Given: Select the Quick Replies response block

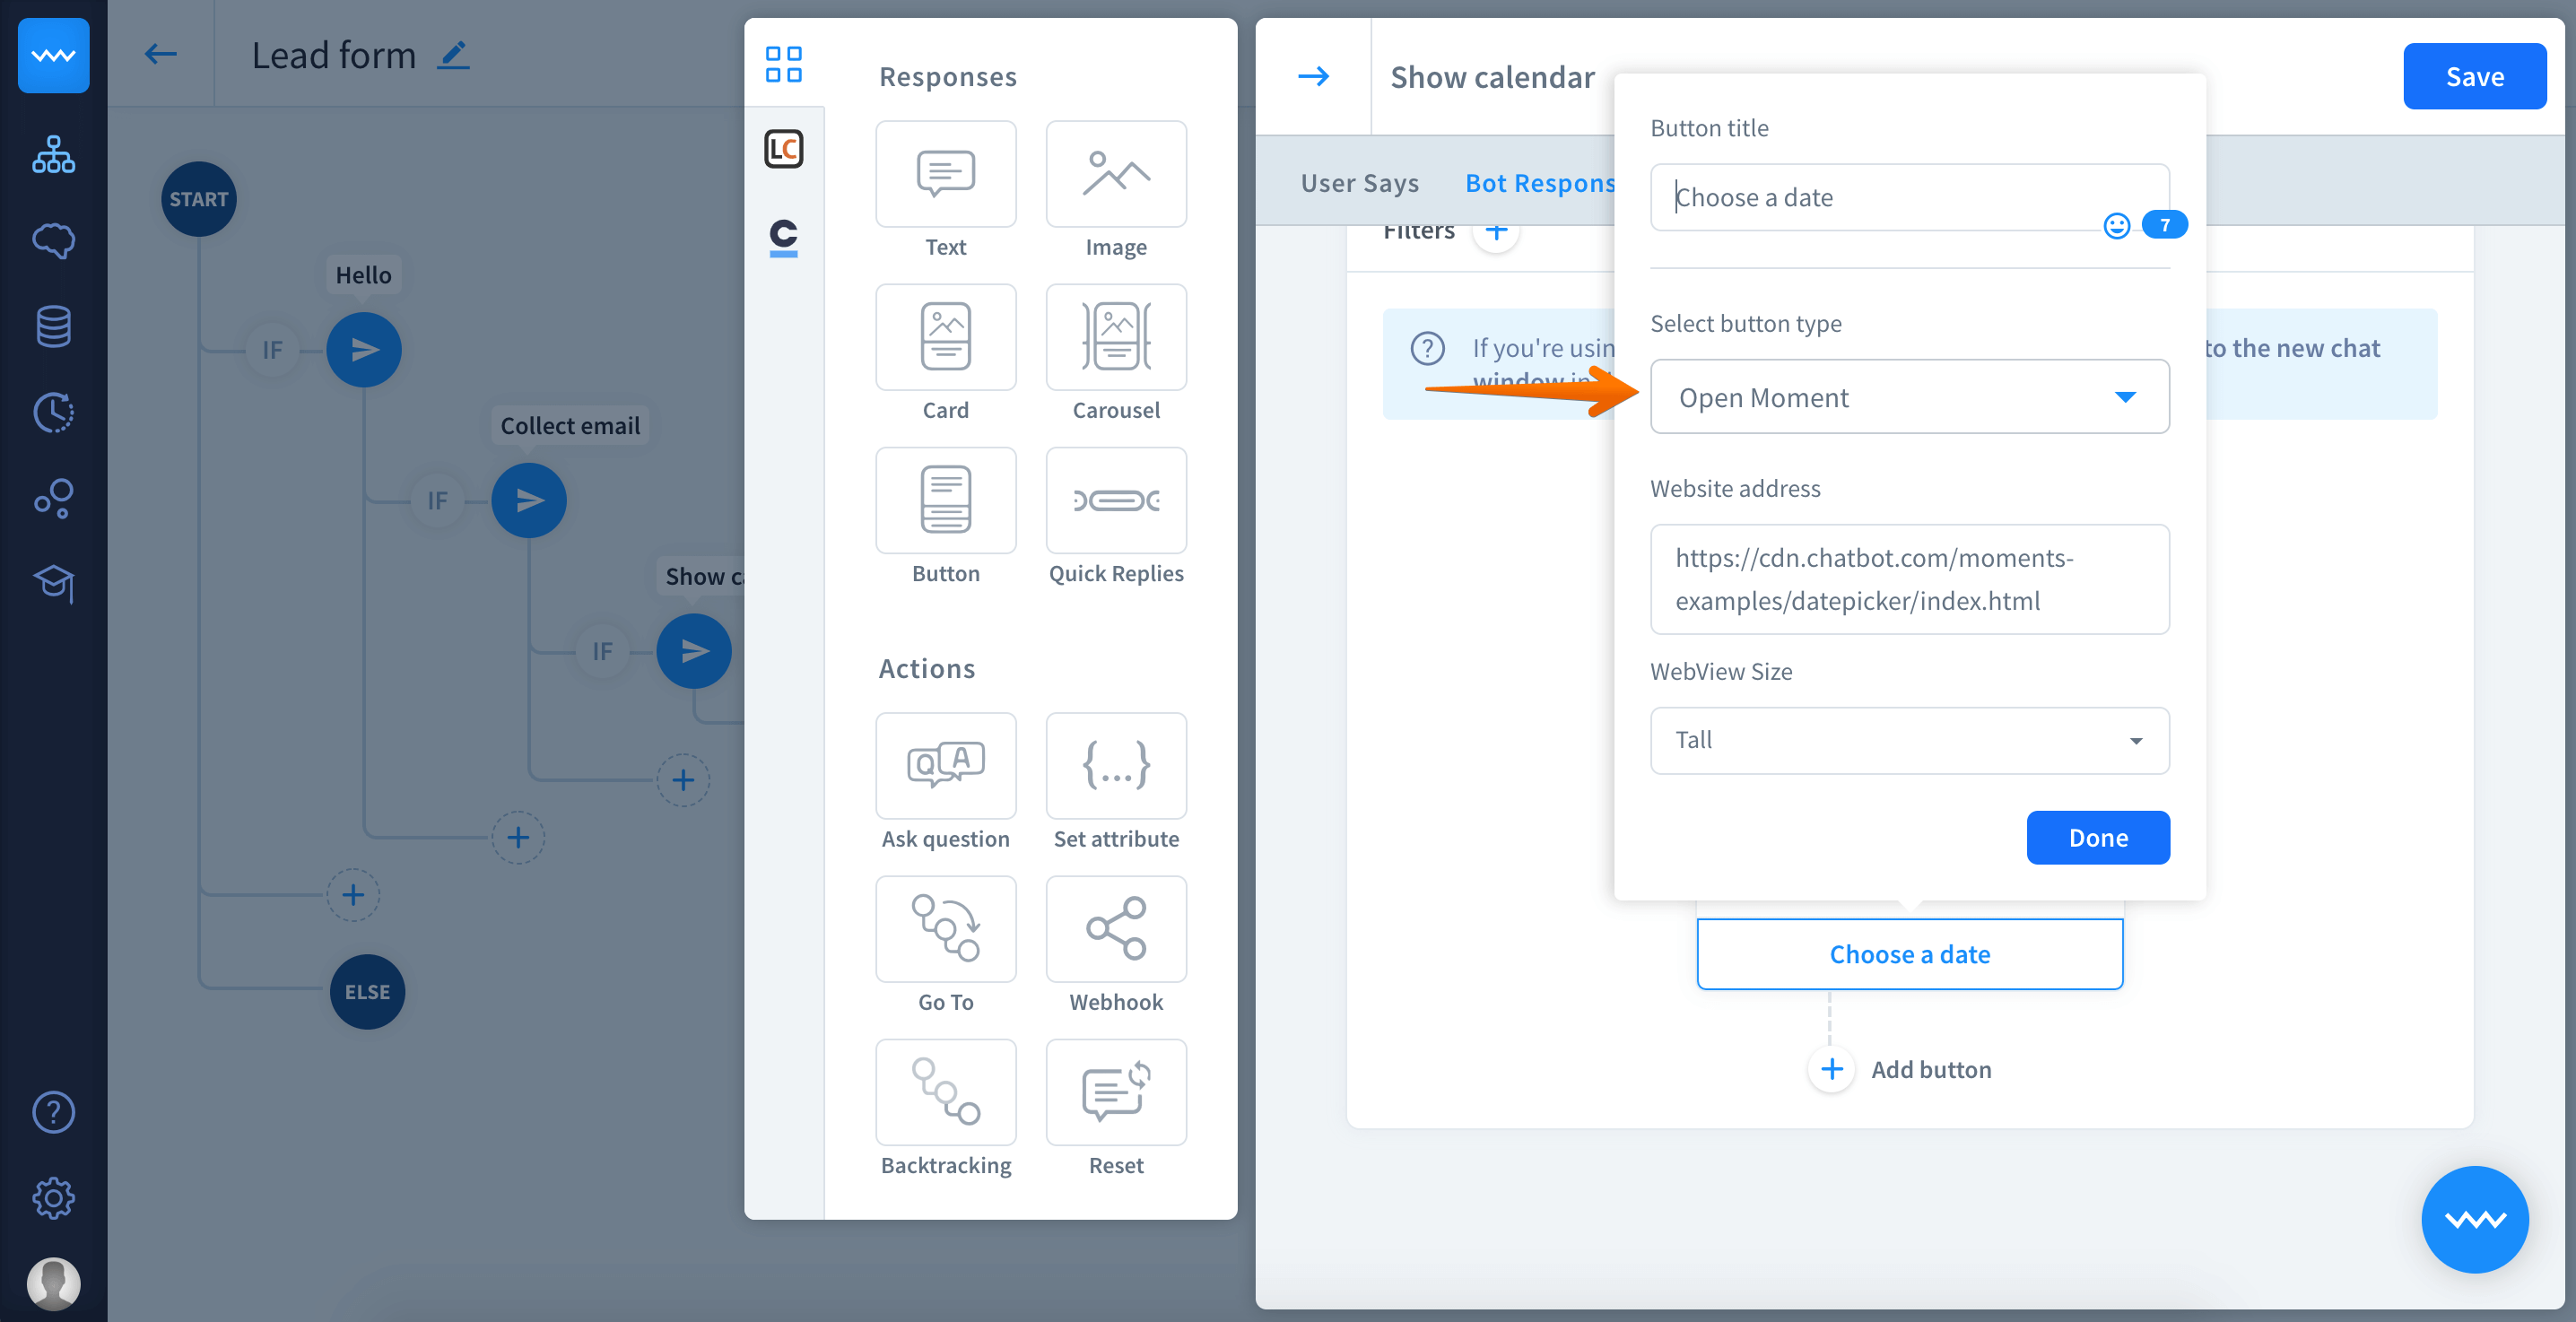Looking at the screenshot, I should pos(1116,500).
